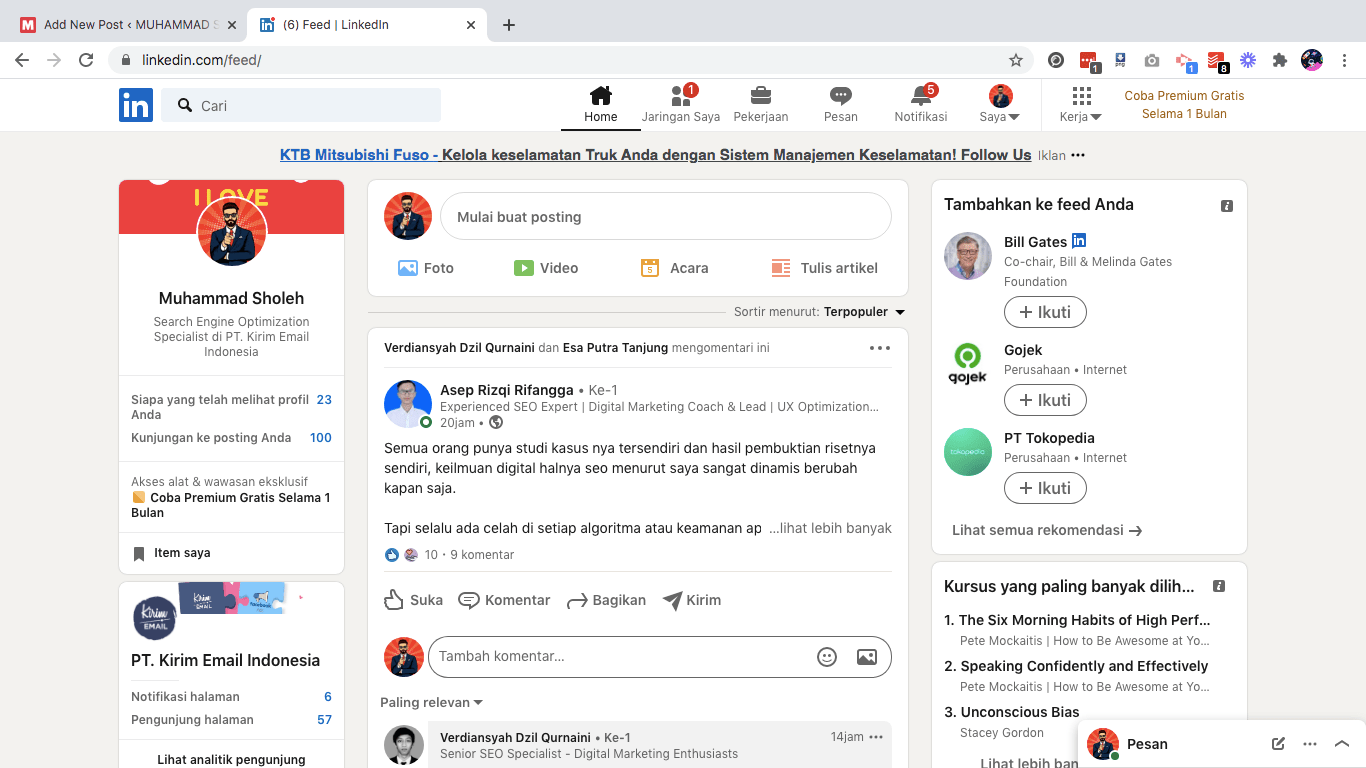The image size is (1366, 768).
Task: Send post using Kirim
Action: tap(692, 600)
